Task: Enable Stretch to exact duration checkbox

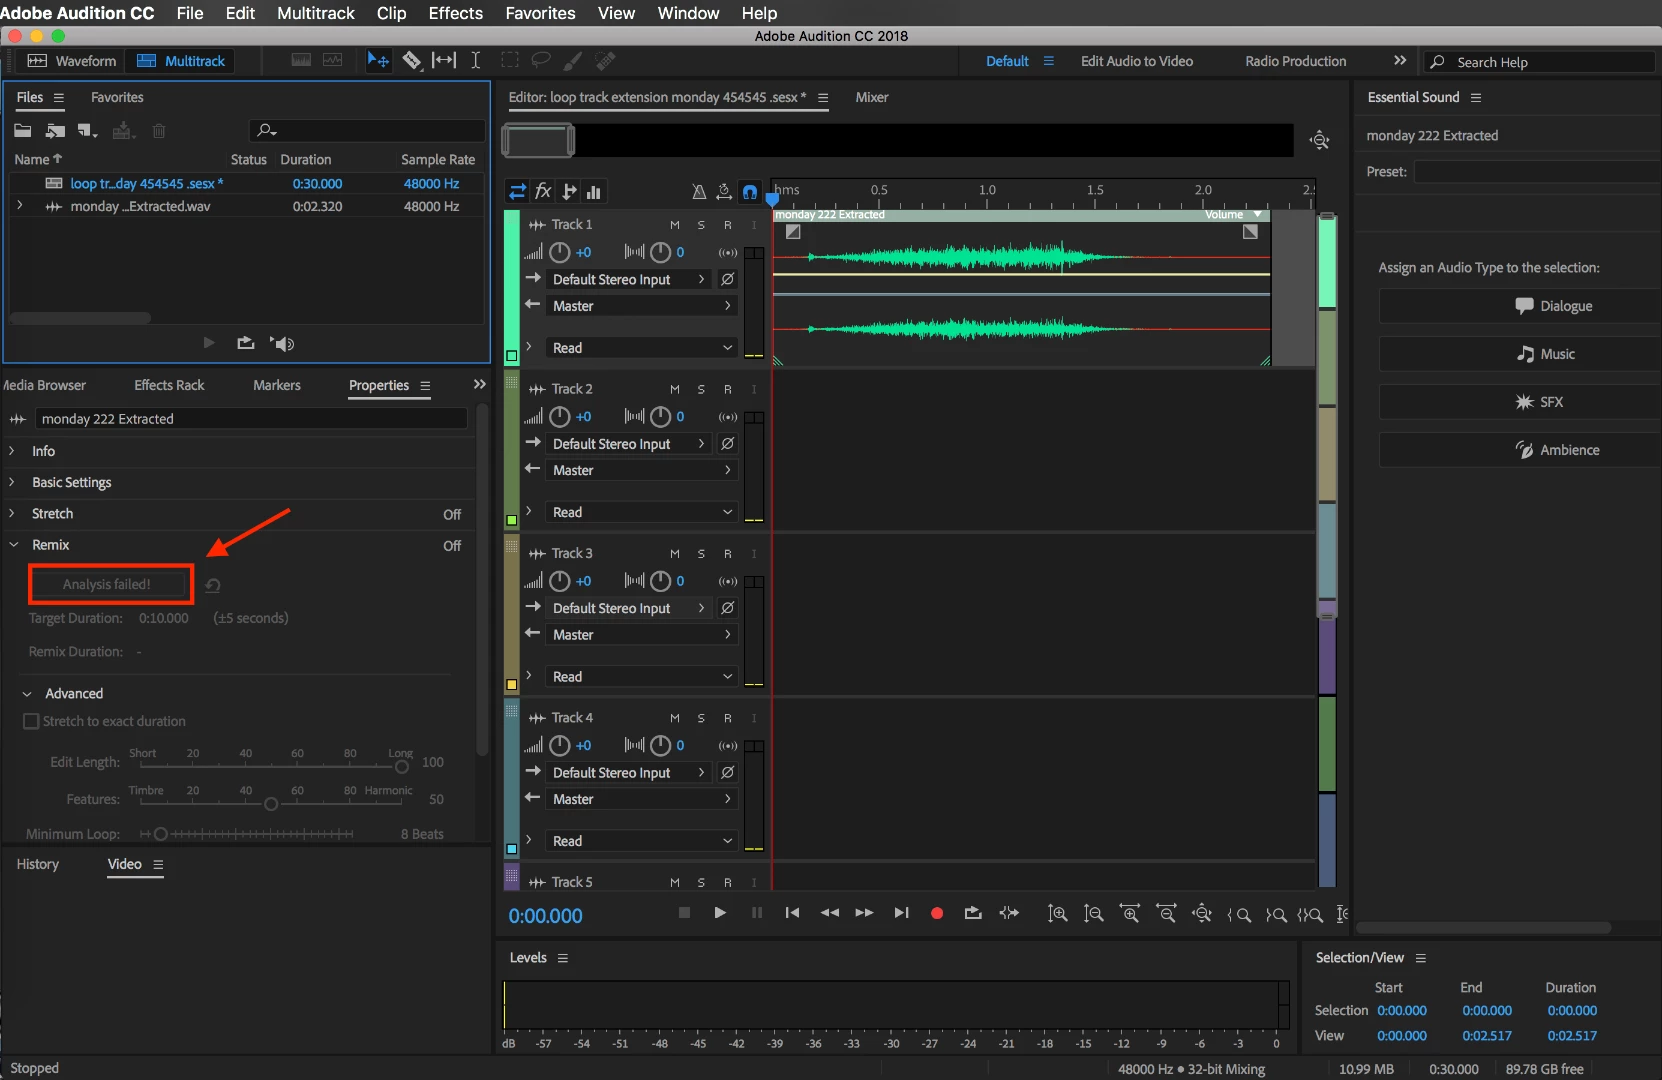Action: (x=31, y=721)
